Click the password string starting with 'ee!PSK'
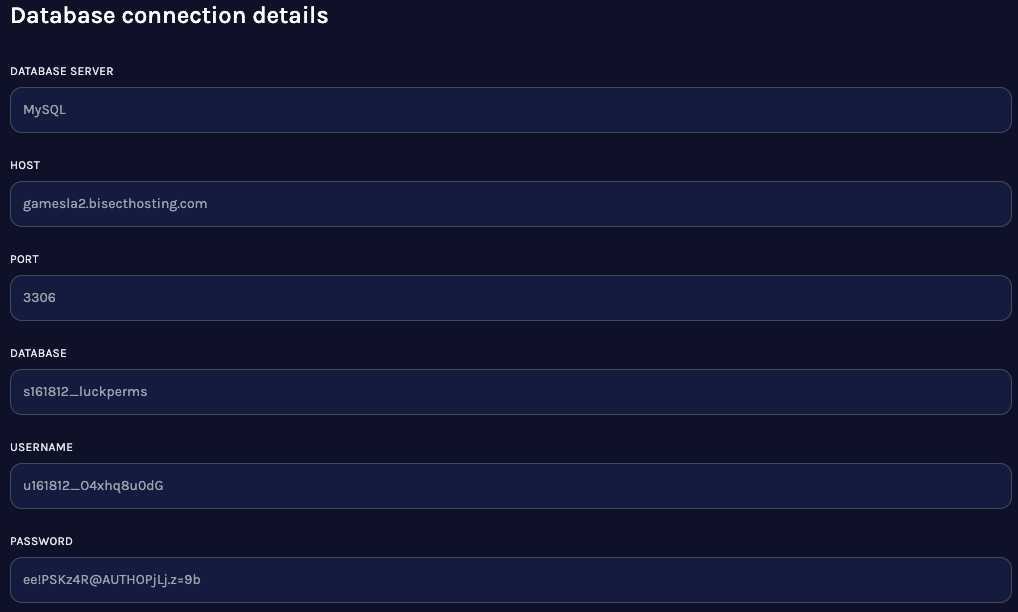This screenshot has height=612, width=1018. (112, 580)
